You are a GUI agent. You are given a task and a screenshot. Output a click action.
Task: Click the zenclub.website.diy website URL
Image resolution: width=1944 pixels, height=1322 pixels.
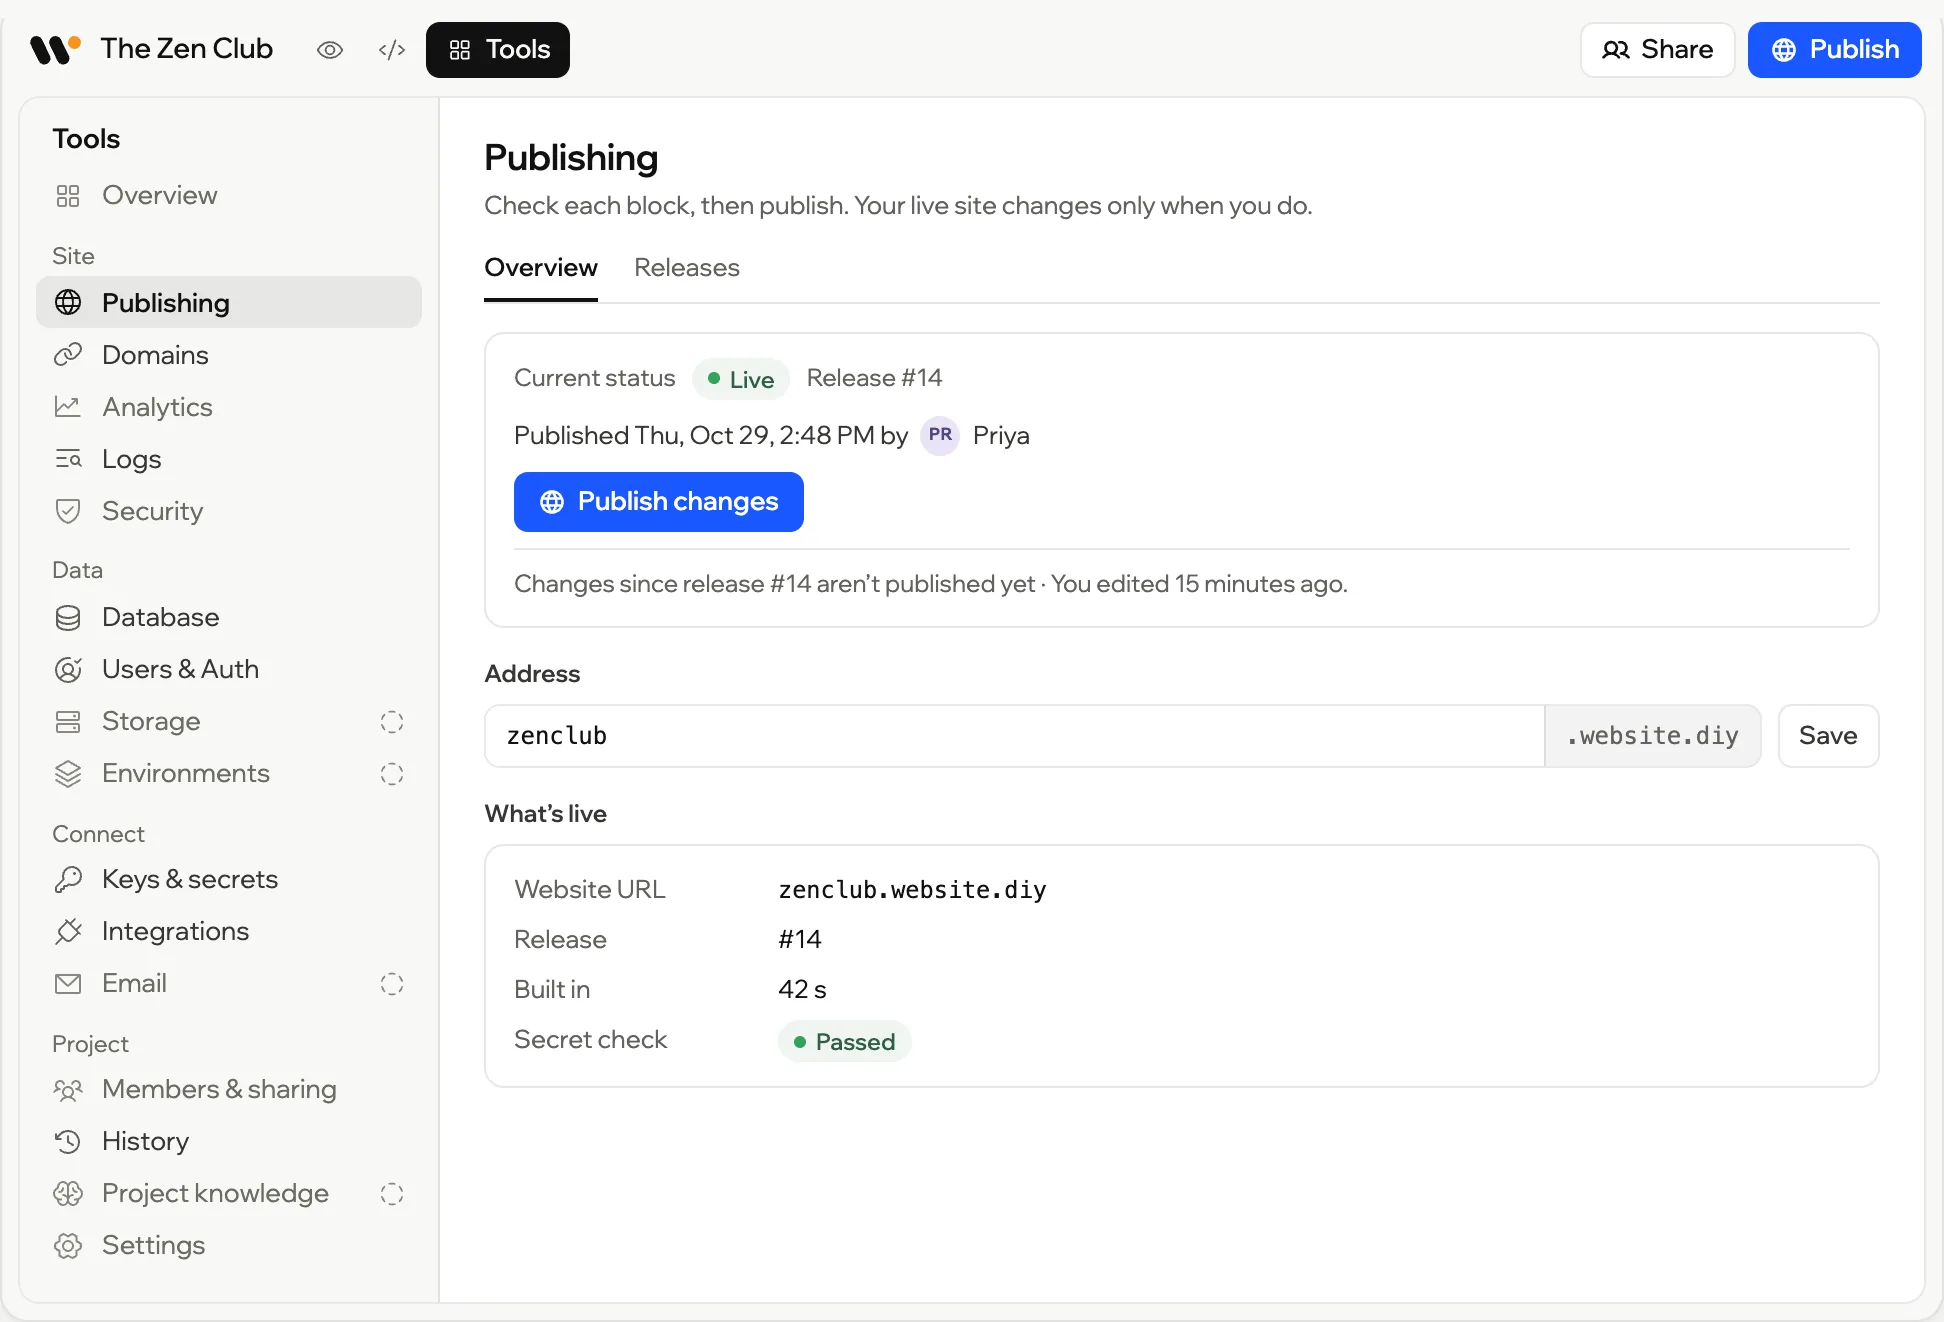[x=912, y=889]
